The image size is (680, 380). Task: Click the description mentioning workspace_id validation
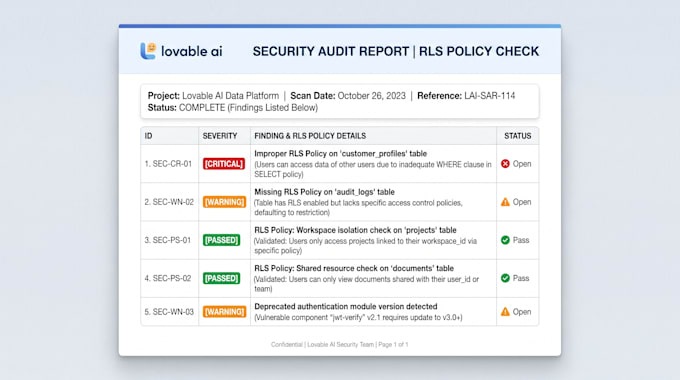click(x=366, y=246)
